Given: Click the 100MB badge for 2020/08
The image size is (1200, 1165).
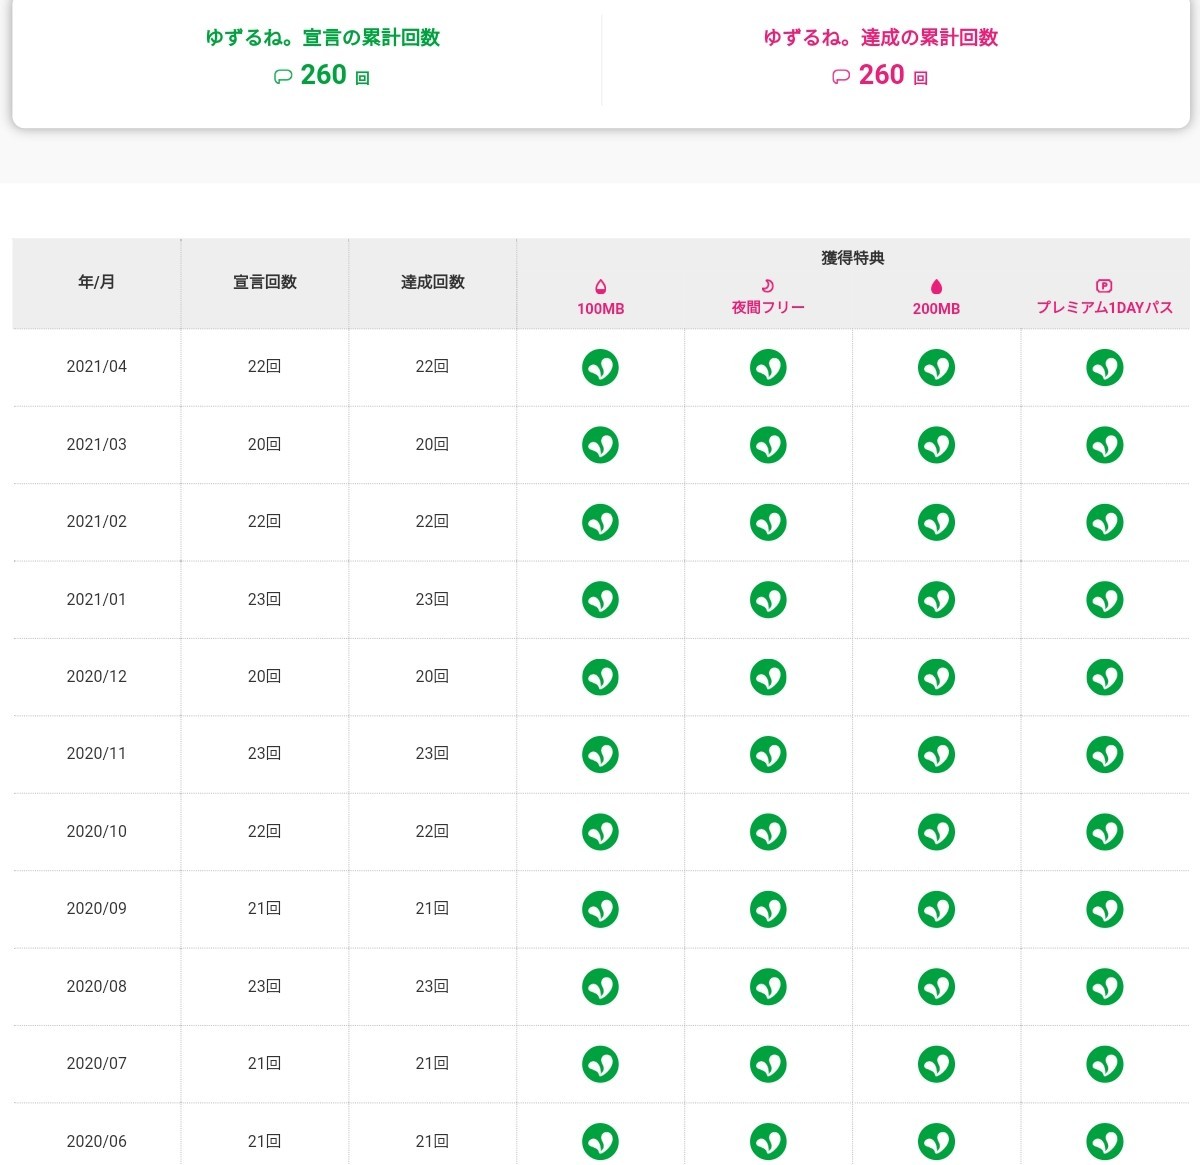Looking at the screenshot, I should coord(600,987).
